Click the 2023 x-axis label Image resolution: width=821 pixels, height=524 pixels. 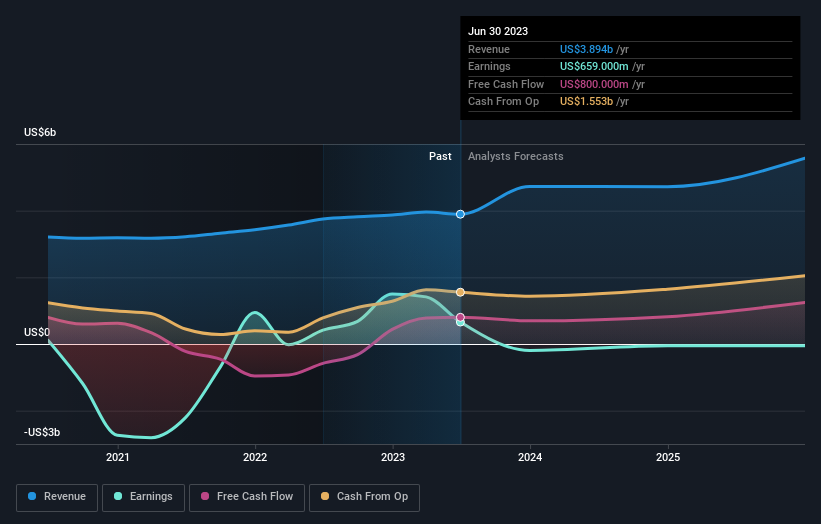pyautogui.click(x=393, y=457)
